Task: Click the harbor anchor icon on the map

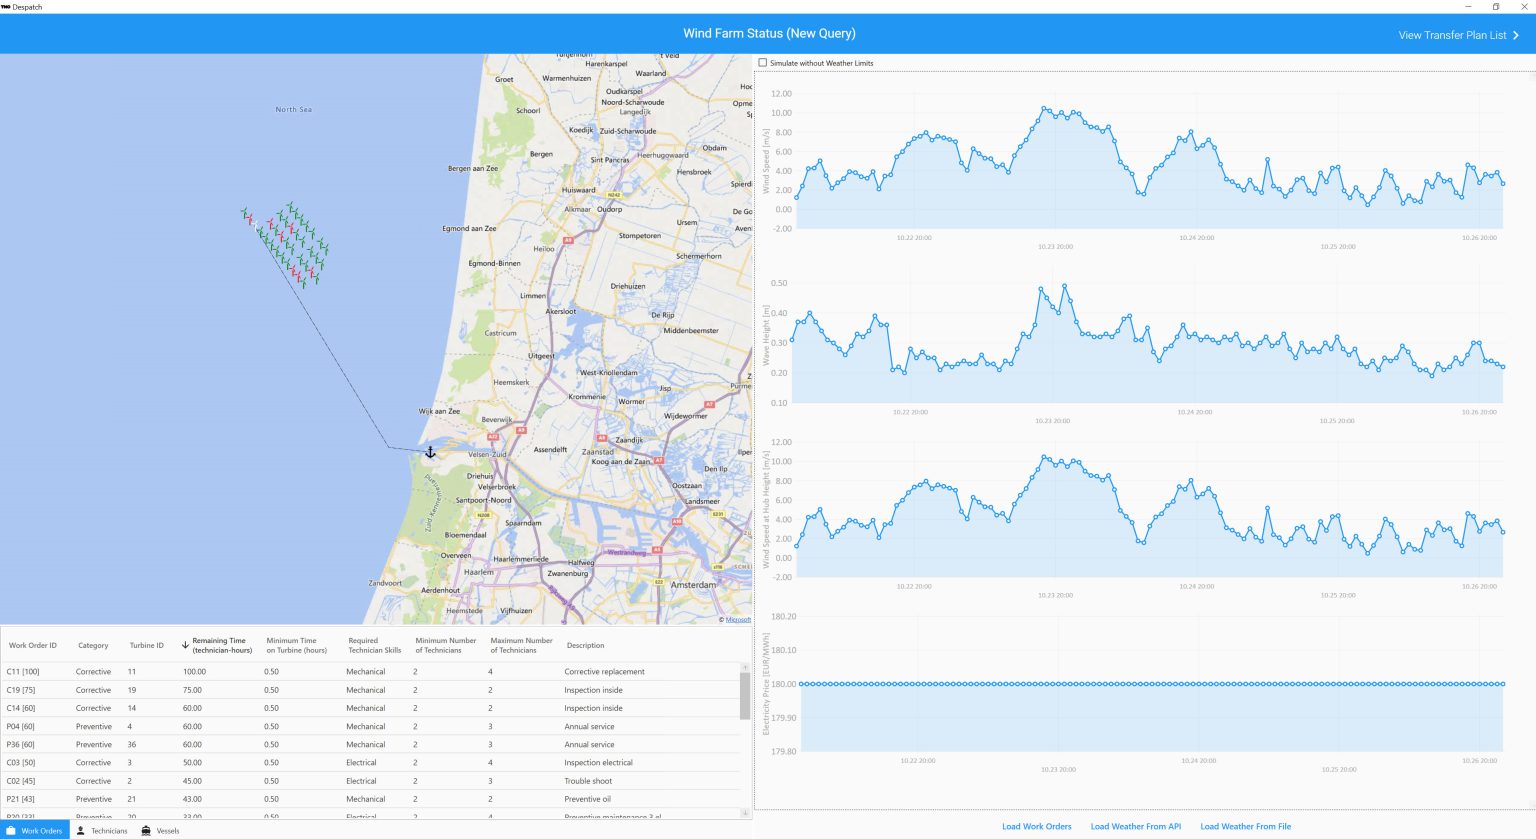Action: (x=431, y=453)
